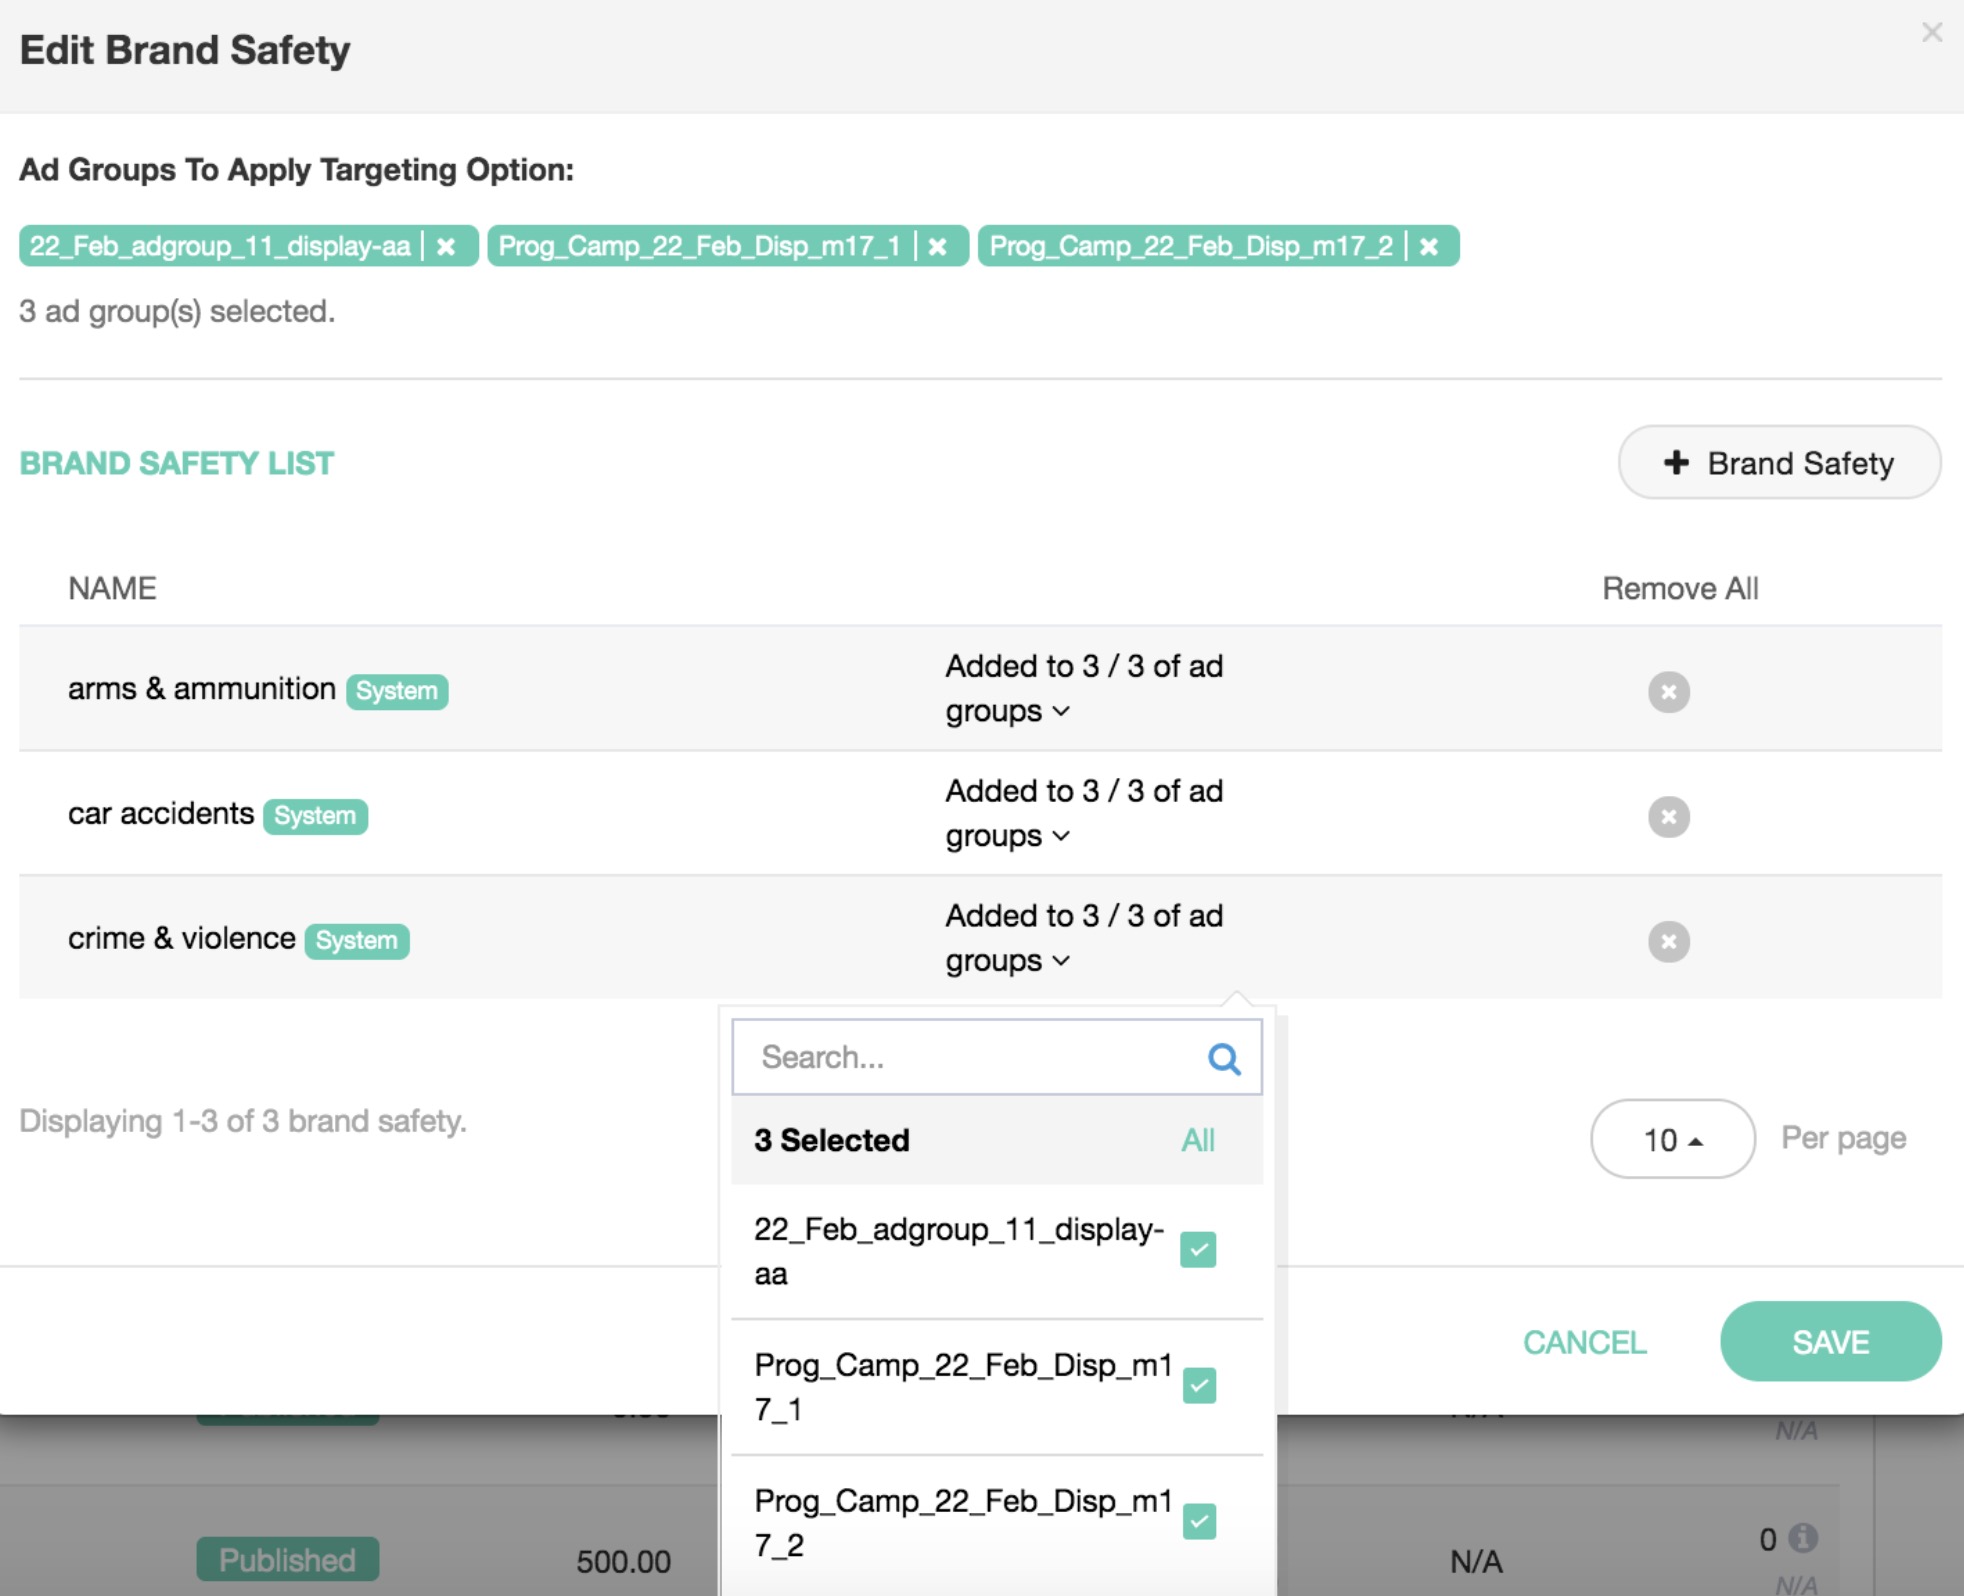Uncheck Prog_Camp_22_Feb_Disp_m17_2 checkbox in list
The image size is (1964, 1596).
coord(1198,1522)
